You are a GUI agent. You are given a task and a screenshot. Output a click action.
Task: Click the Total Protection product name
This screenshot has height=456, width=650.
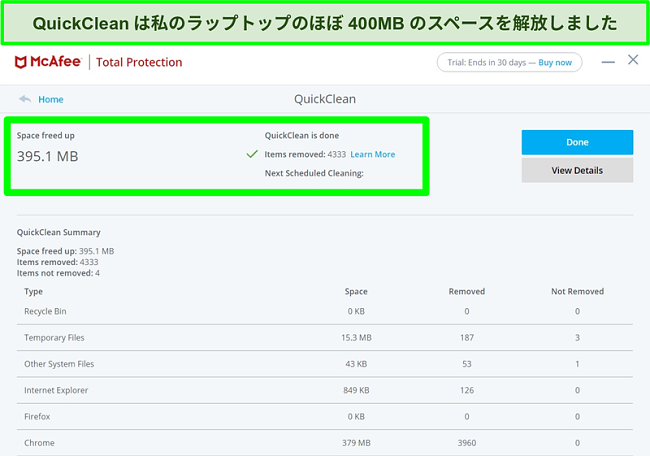[x=139, y=62]
